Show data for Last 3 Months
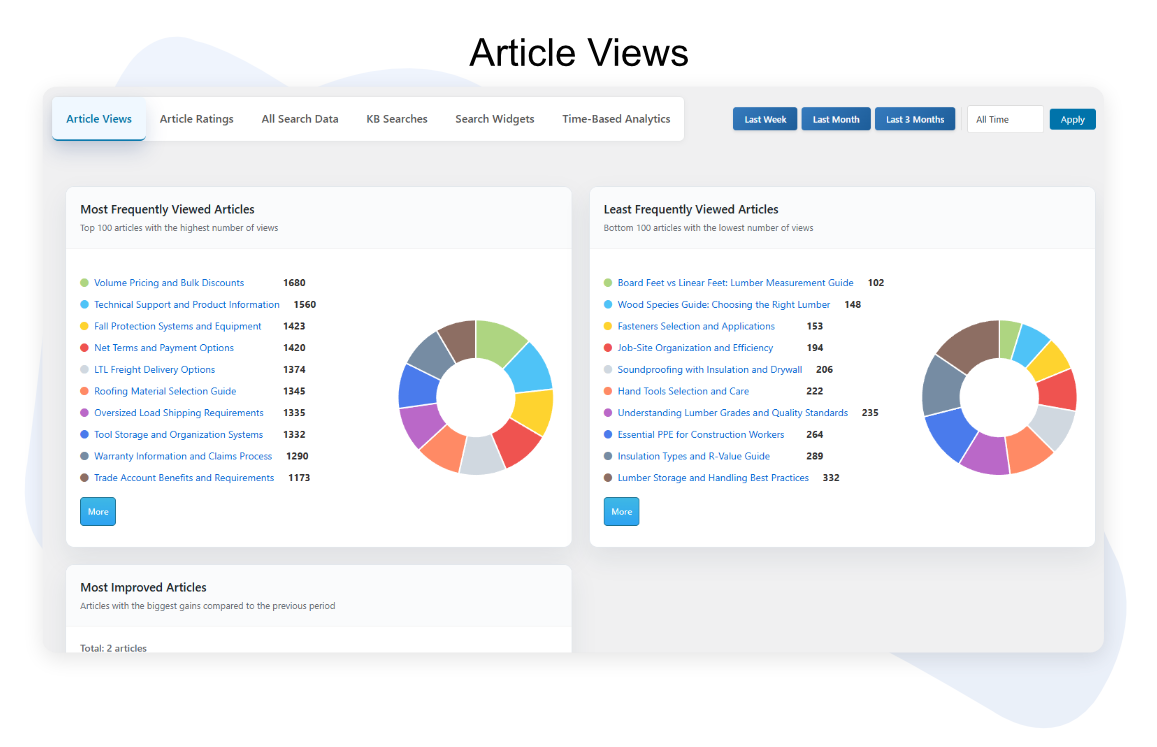Screen dimensions: 1157x747 pyautogui.click(x=915, y=120)
